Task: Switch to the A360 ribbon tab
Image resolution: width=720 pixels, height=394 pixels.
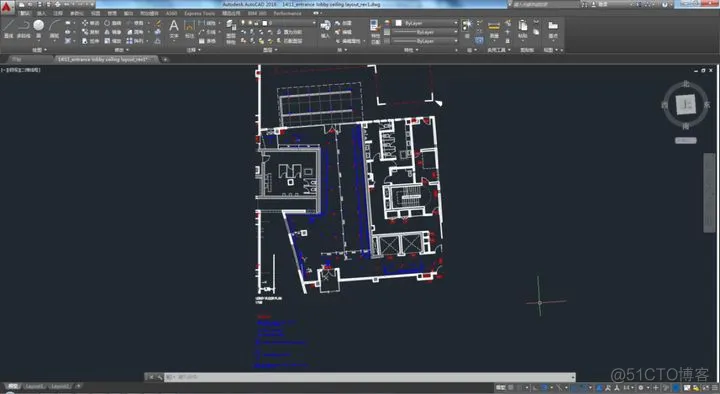Action: 171,13
